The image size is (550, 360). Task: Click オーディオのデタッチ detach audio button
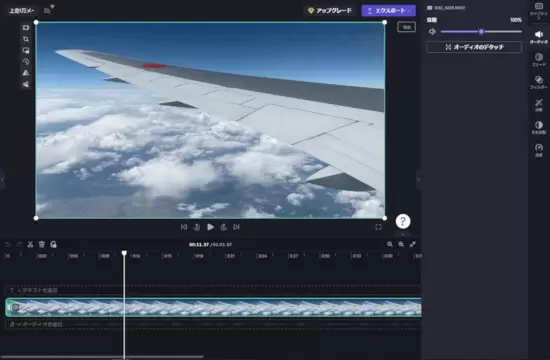click(474, 47)
